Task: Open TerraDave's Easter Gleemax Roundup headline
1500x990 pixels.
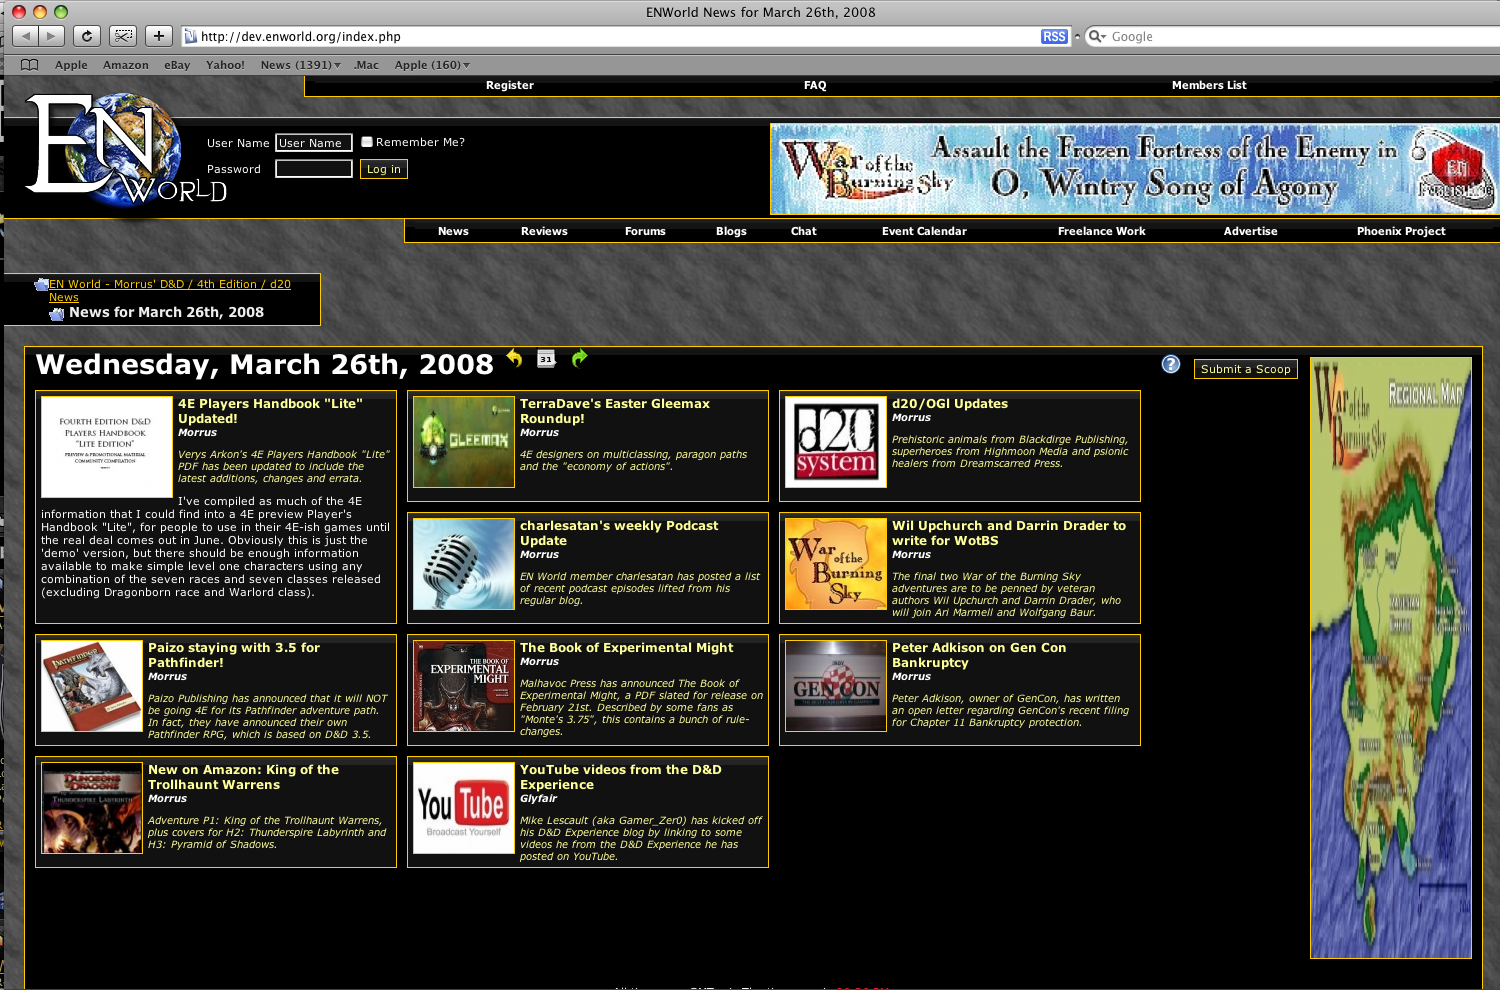Action: coord(615,411)
